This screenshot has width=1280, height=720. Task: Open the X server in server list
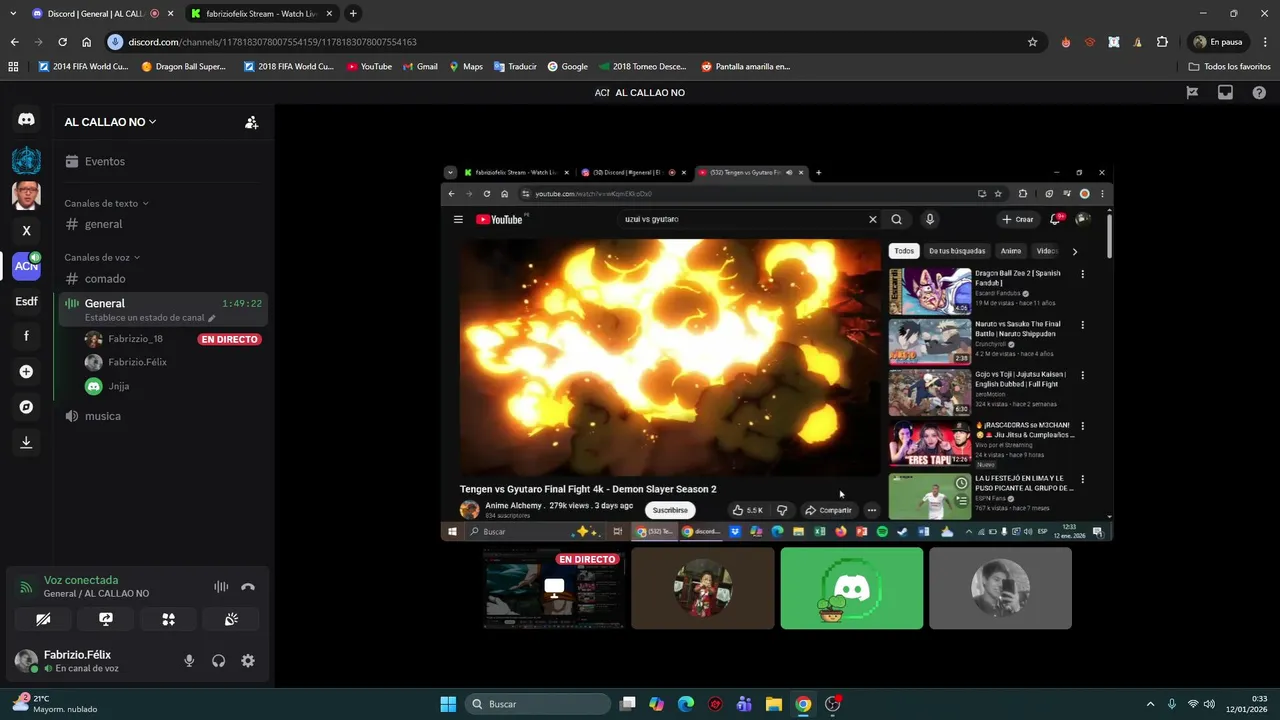[x=26, y=230]
